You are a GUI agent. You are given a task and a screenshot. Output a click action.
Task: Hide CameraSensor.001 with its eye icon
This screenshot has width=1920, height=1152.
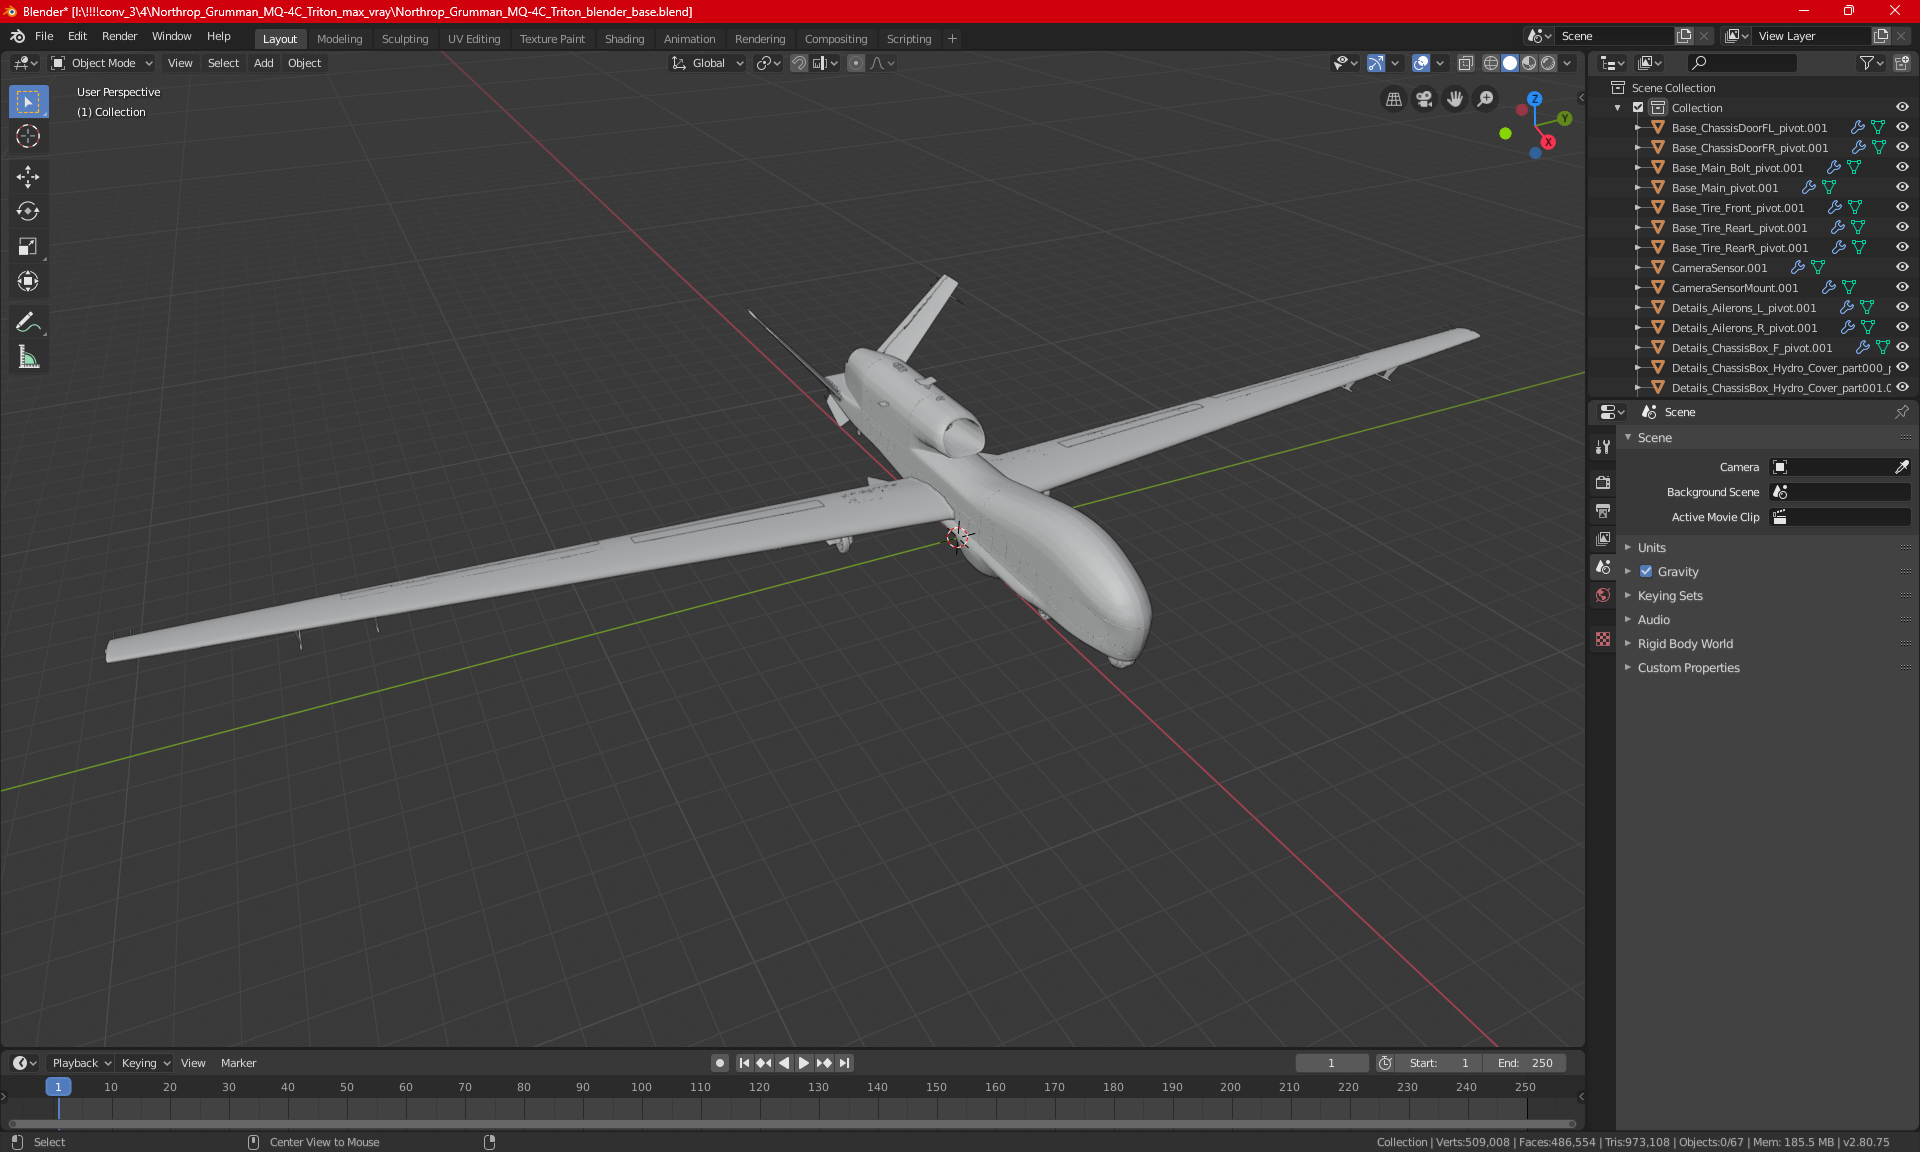pos(1902,268)
